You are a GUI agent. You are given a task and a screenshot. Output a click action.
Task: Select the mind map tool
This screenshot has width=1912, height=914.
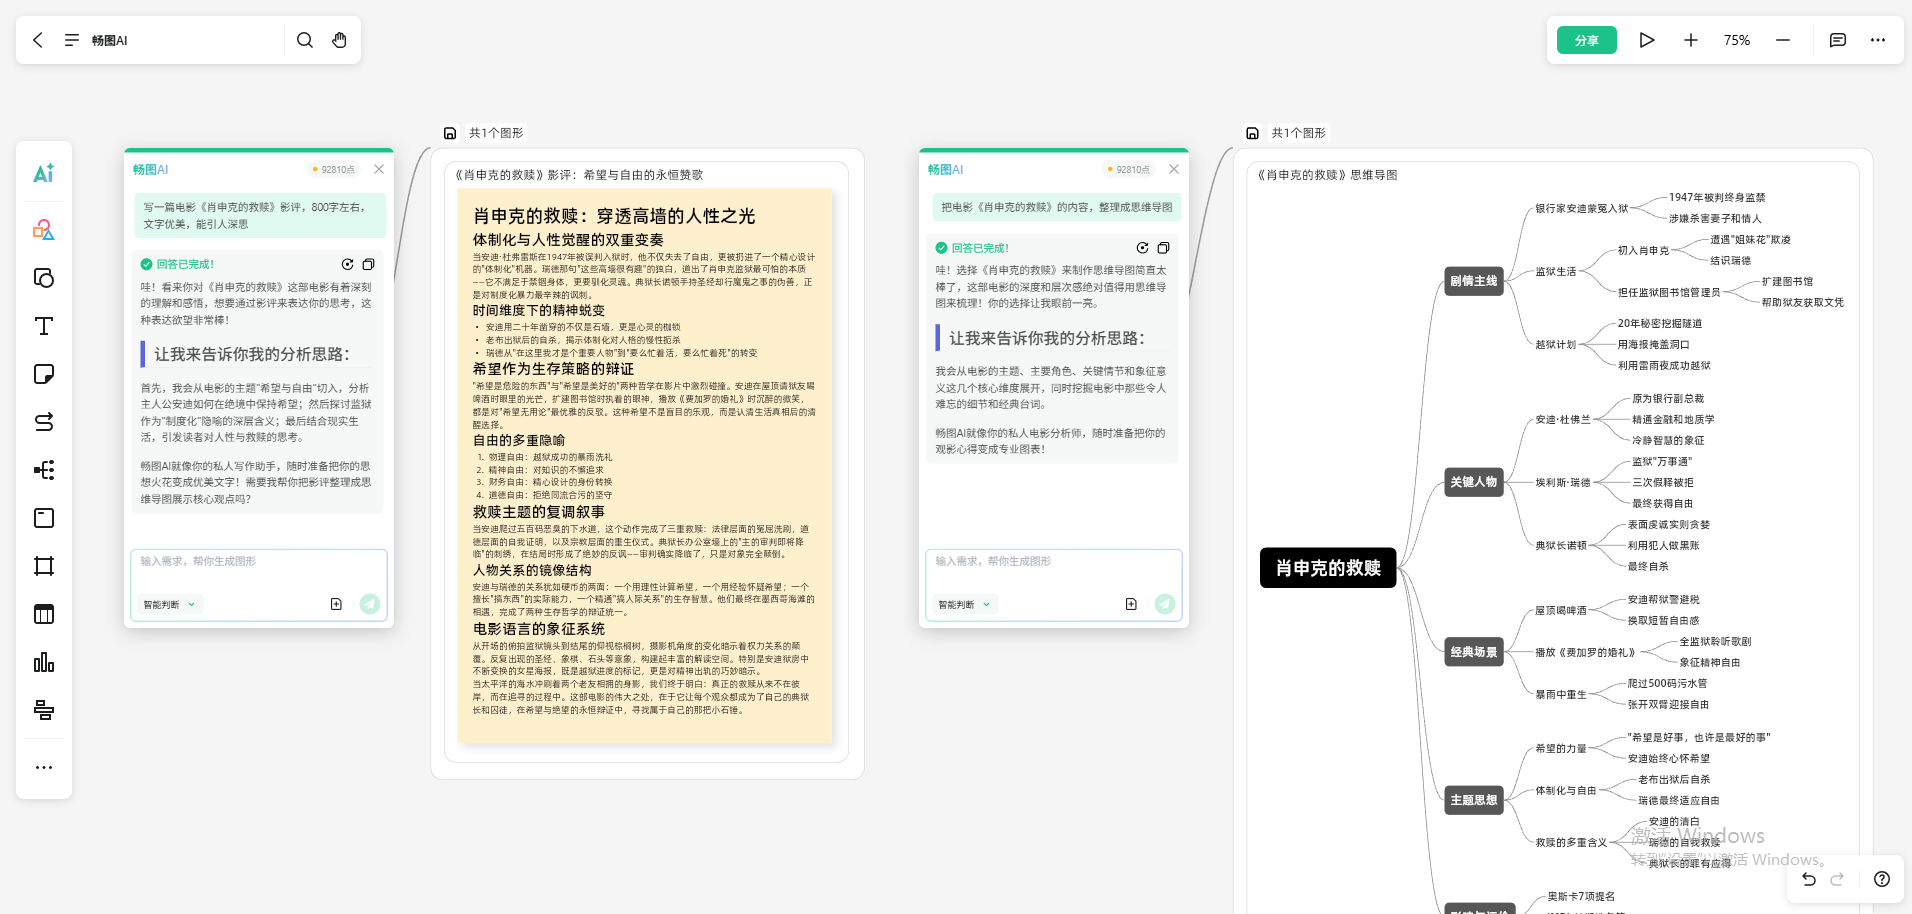44,470
